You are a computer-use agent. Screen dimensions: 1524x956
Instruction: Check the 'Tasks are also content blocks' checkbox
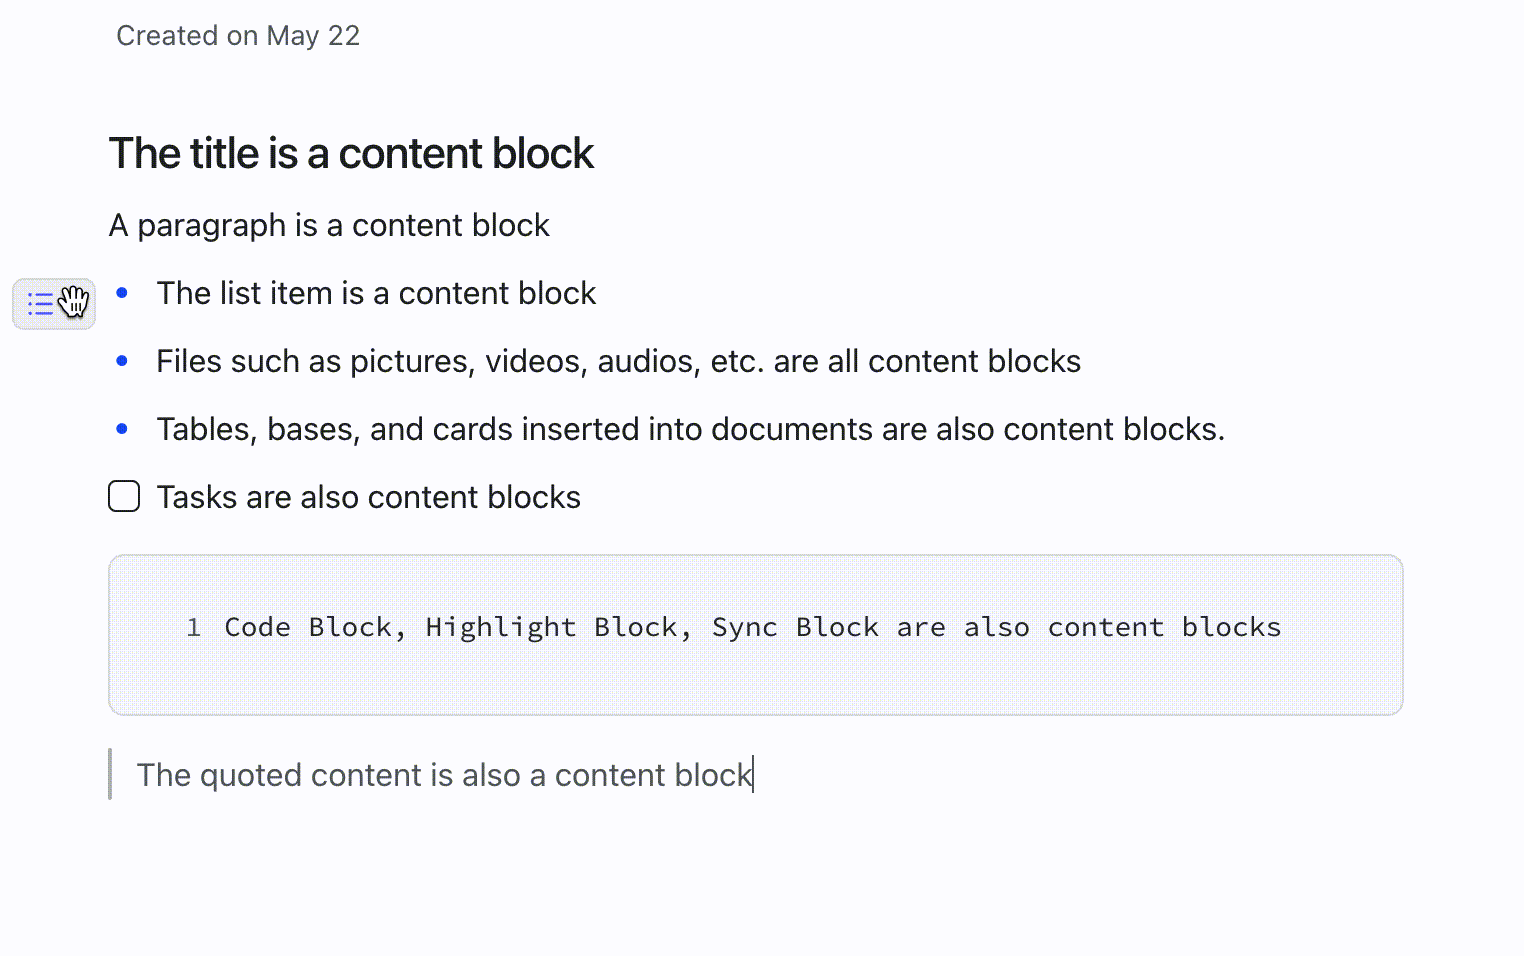click(123, 495)
